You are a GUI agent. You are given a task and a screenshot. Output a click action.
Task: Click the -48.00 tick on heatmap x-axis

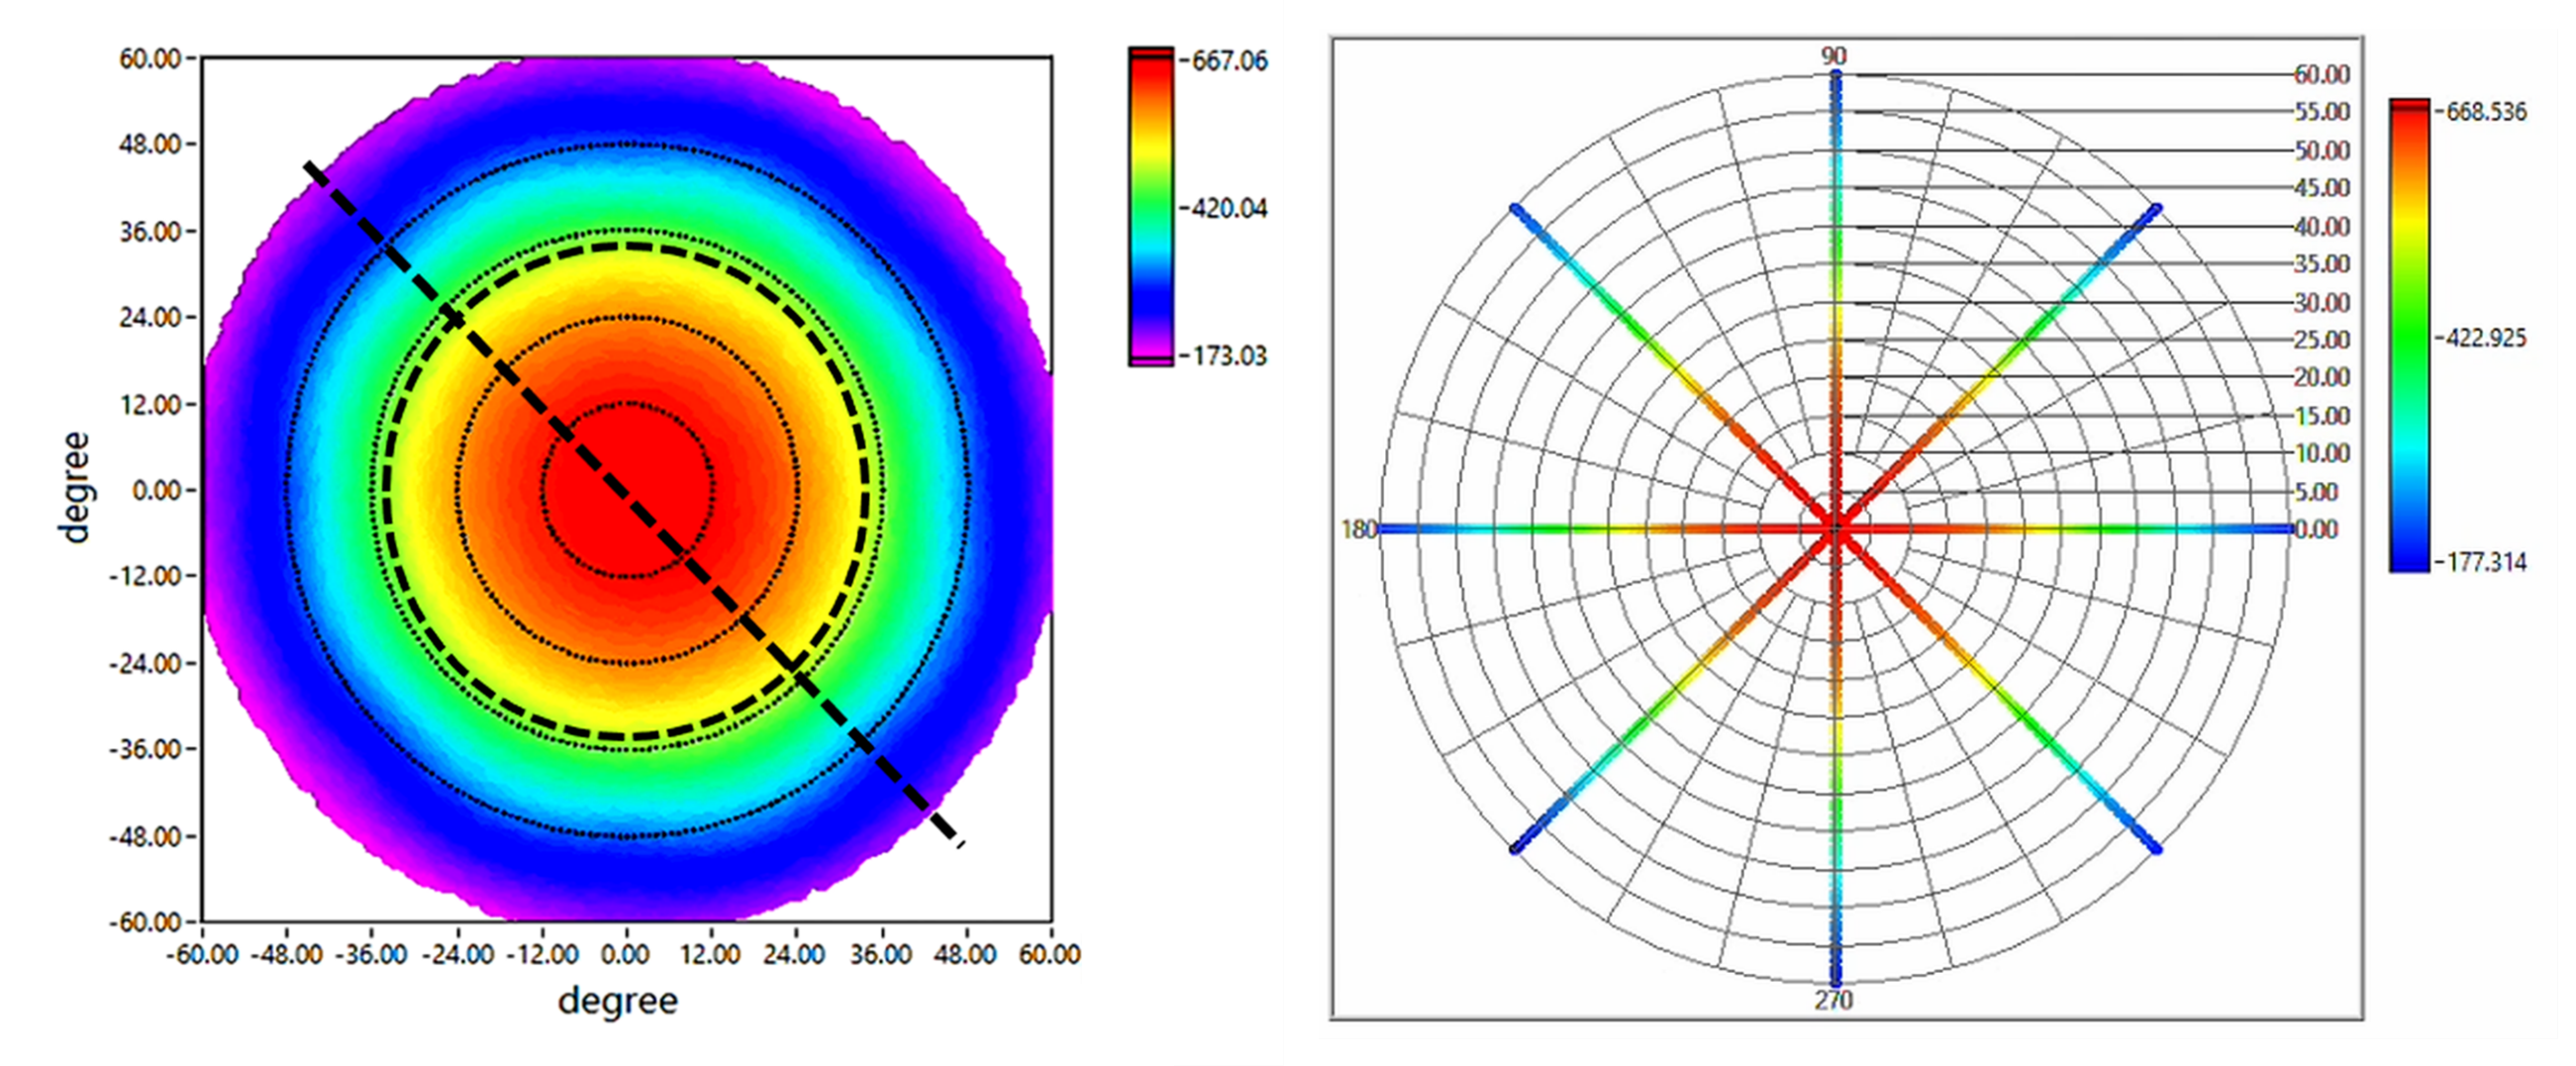[286, 954]
